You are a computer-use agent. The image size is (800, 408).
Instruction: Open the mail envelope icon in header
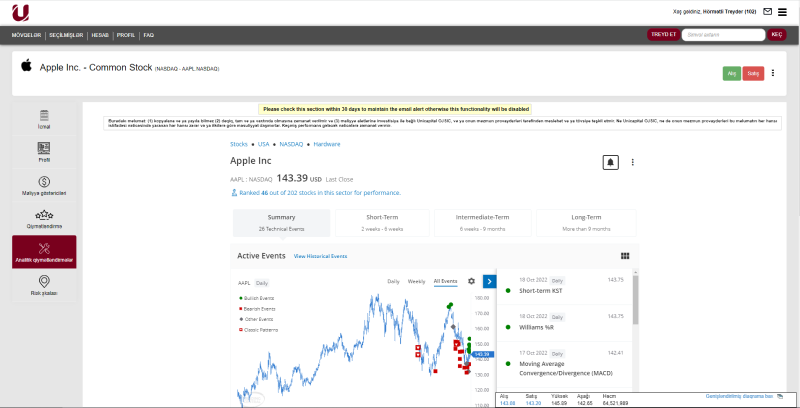pos(768,12)
